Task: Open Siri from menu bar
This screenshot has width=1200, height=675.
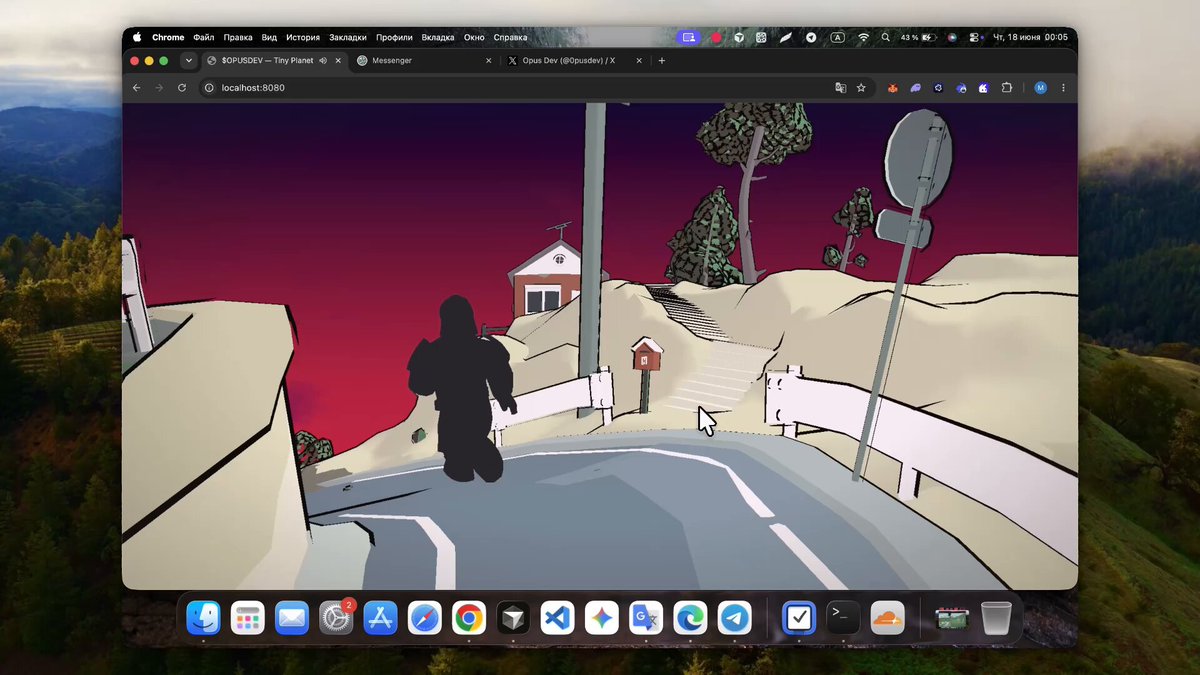Action: 952,37
